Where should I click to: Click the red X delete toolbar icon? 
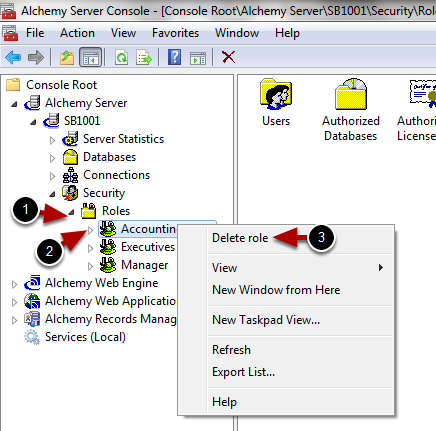228,57
